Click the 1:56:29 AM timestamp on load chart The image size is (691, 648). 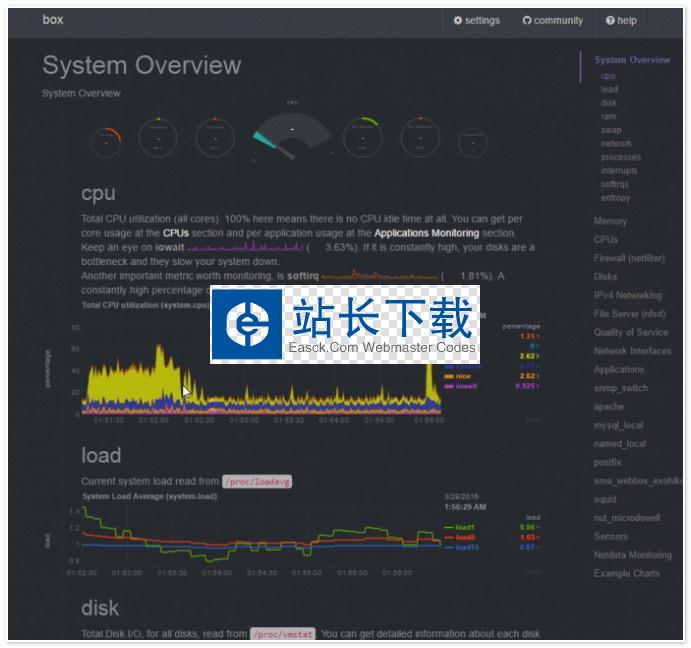[465, 507]
